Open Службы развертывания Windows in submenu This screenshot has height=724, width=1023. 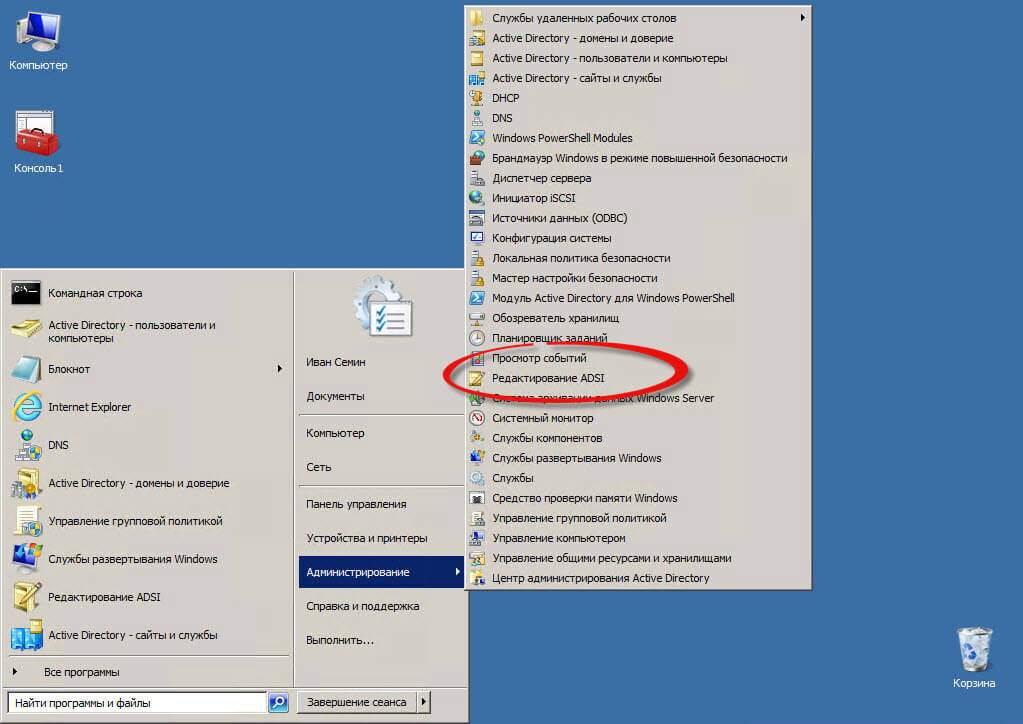pyautogui.click(x=638, y=458)
